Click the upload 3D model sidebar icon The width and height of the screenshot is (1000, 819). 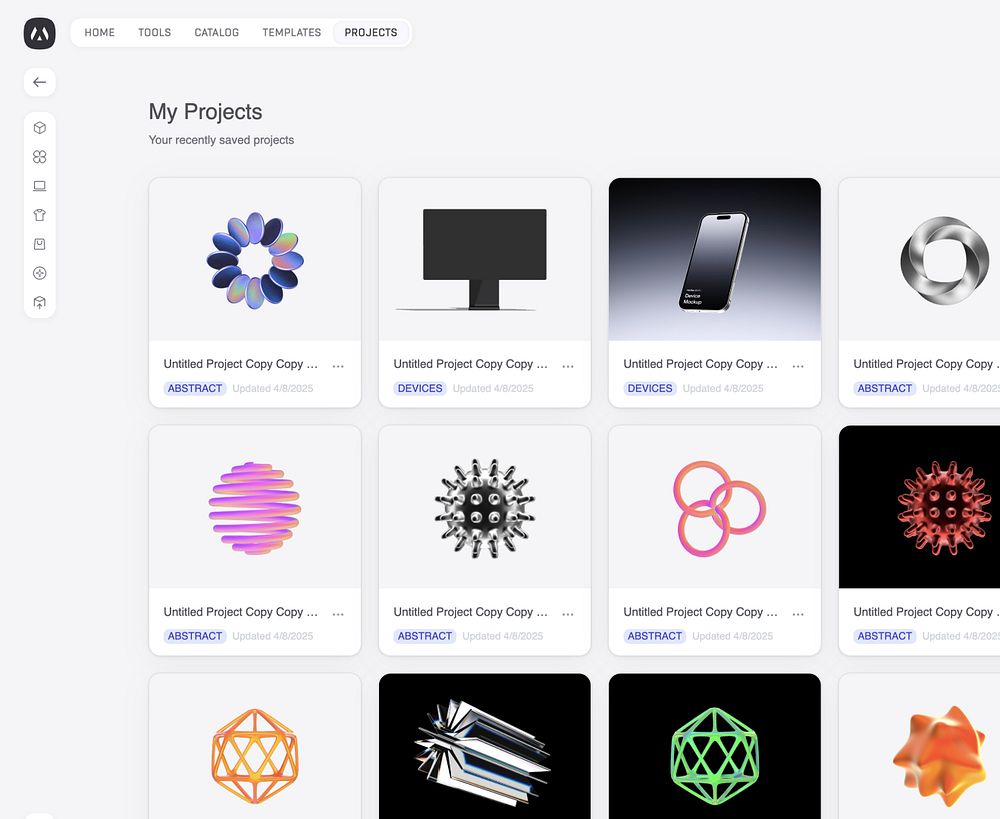click(40, 302)
